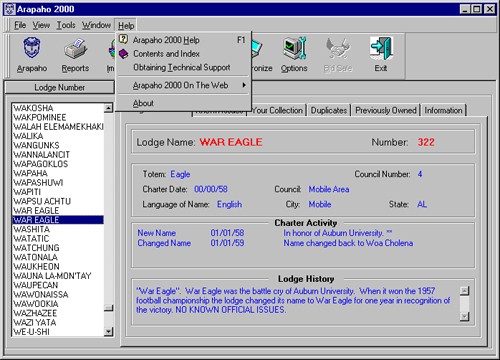Switch to the Information tab
This screenshot has width=500, height=360.
[443, 110]
